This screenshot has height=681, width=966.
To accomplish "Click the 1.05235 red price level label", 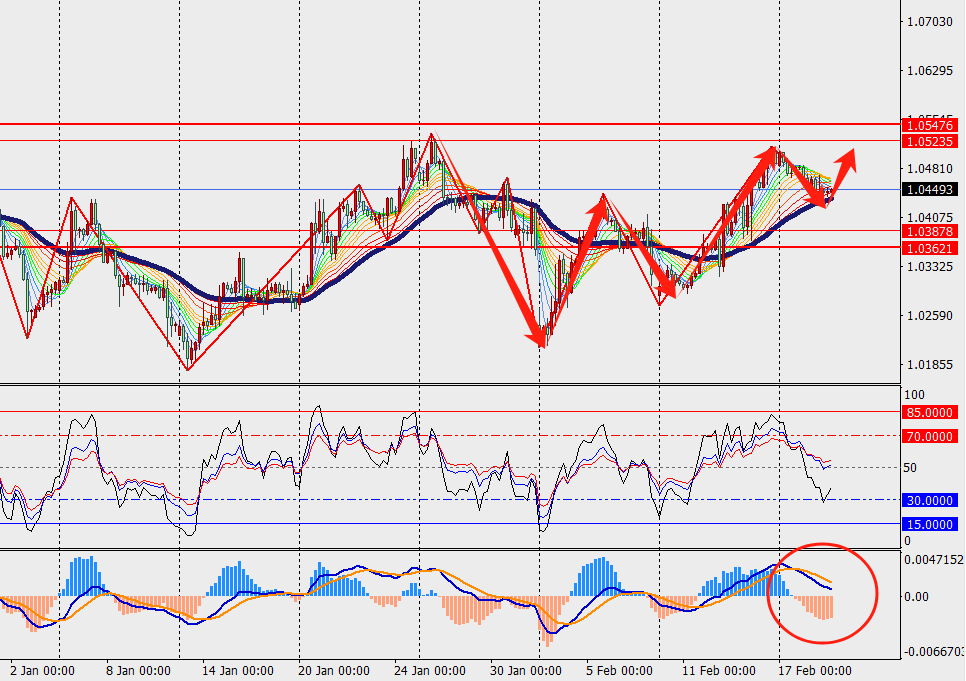I will tap(930, 142).
